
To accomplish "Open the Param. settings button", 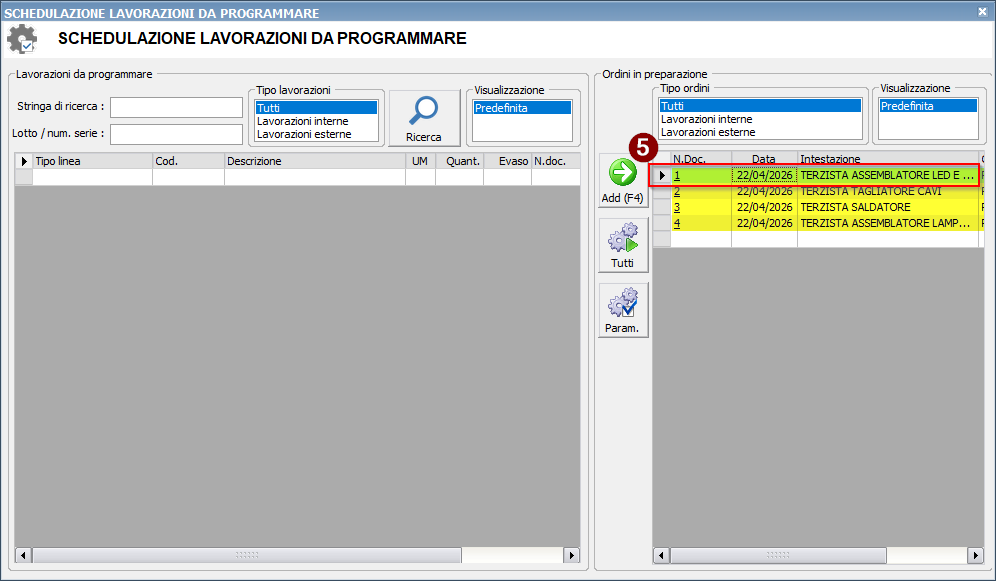I will 622,310.
